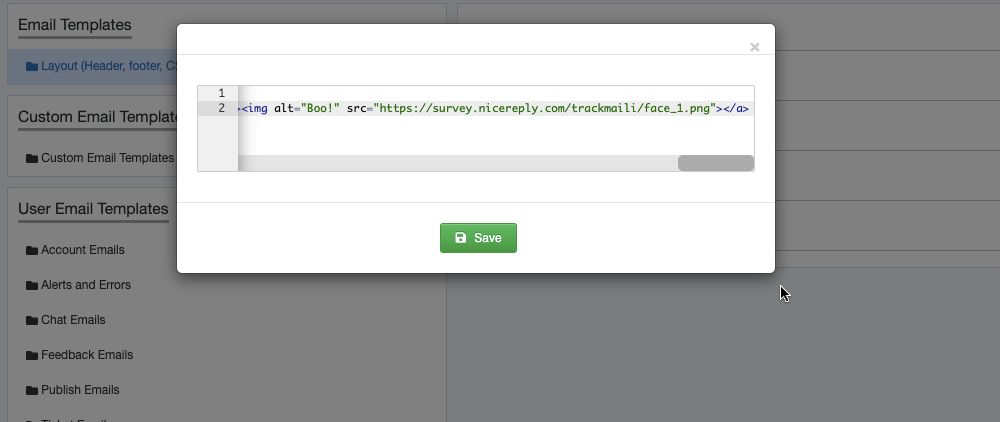Click line number 2 in editor gutter
The image size is (1000, 422).
pos(221,108)
